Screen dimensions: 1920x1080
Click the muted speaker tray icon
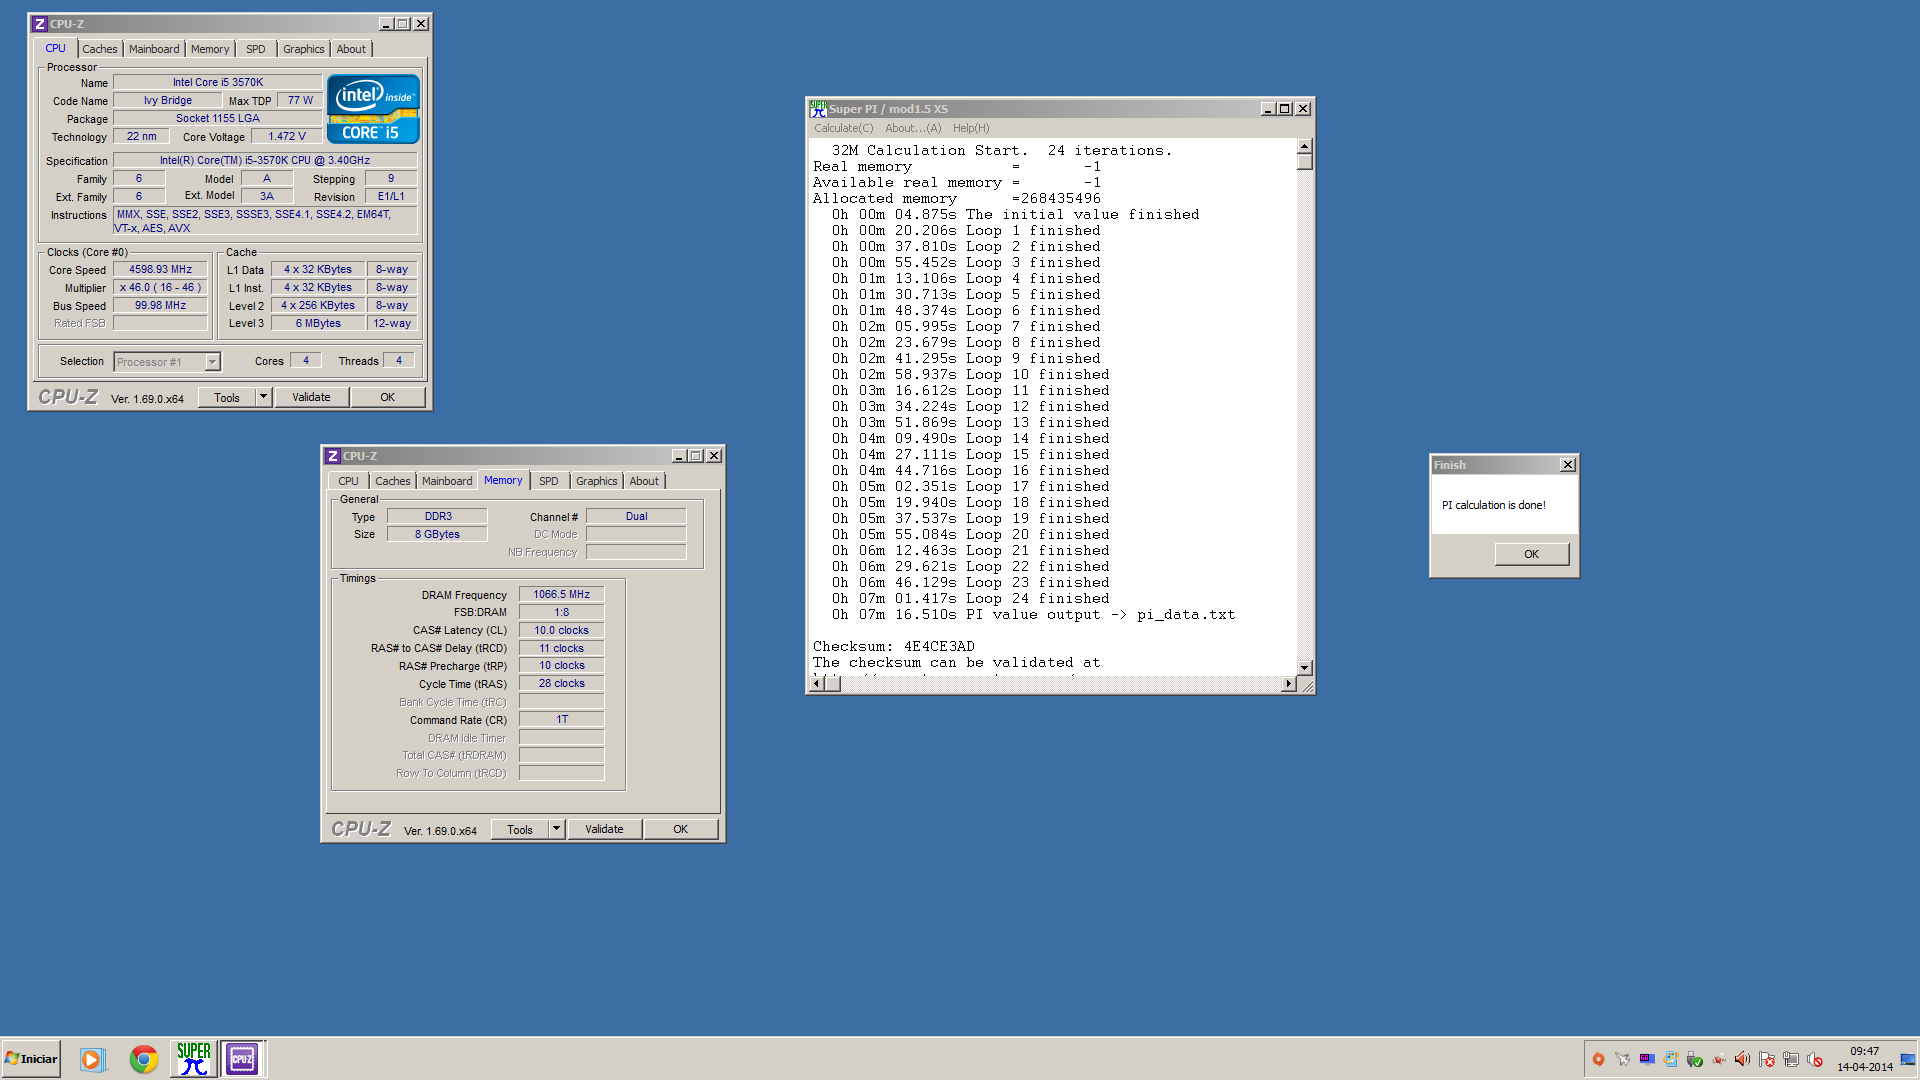pos(1814,1060)
